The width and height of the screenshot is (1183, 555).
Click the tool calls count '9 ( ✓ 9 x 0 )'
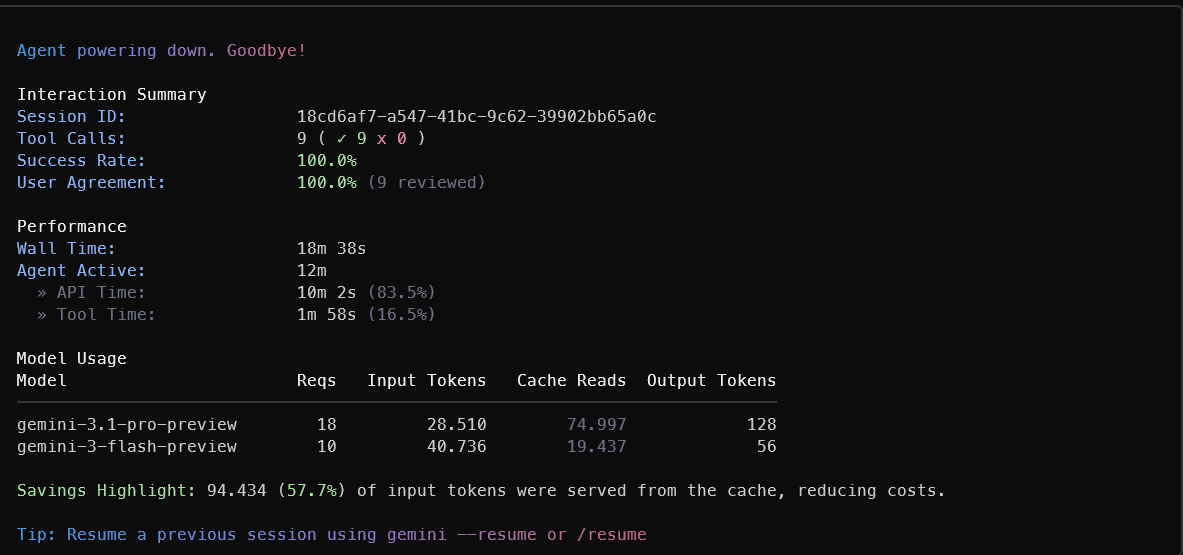pos(361,139)
